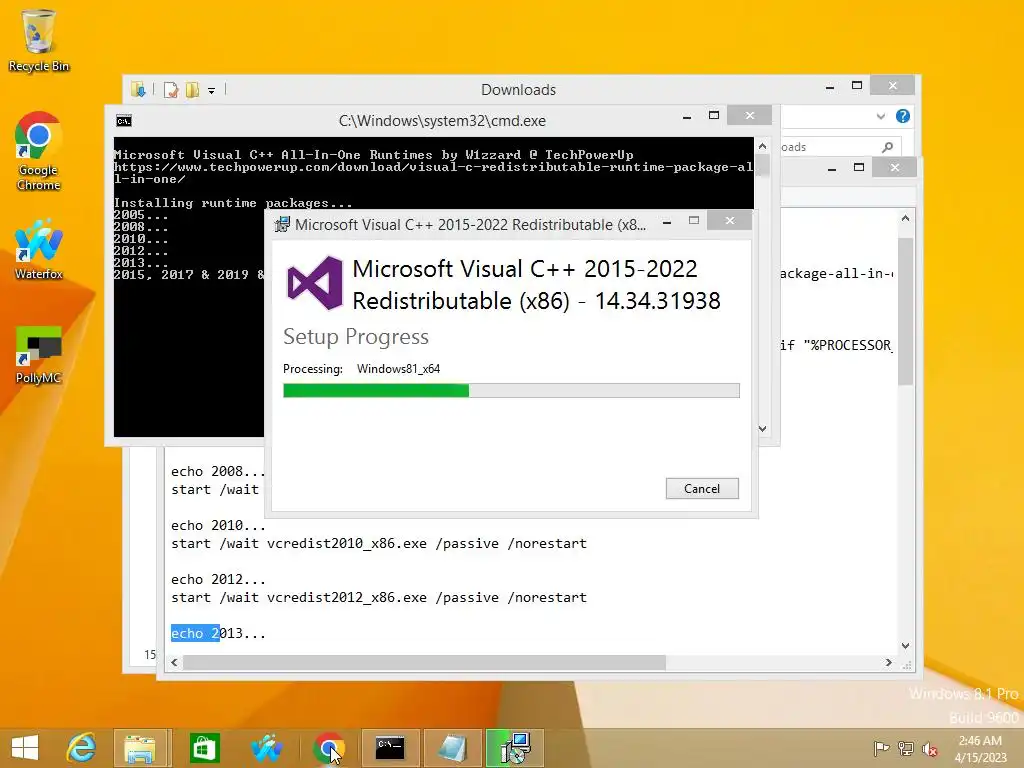Image resolution: width=1024 pixels, height=768 pixels.
Task: Click the cmd window scroll down arrow
Action: coord(762,428)
